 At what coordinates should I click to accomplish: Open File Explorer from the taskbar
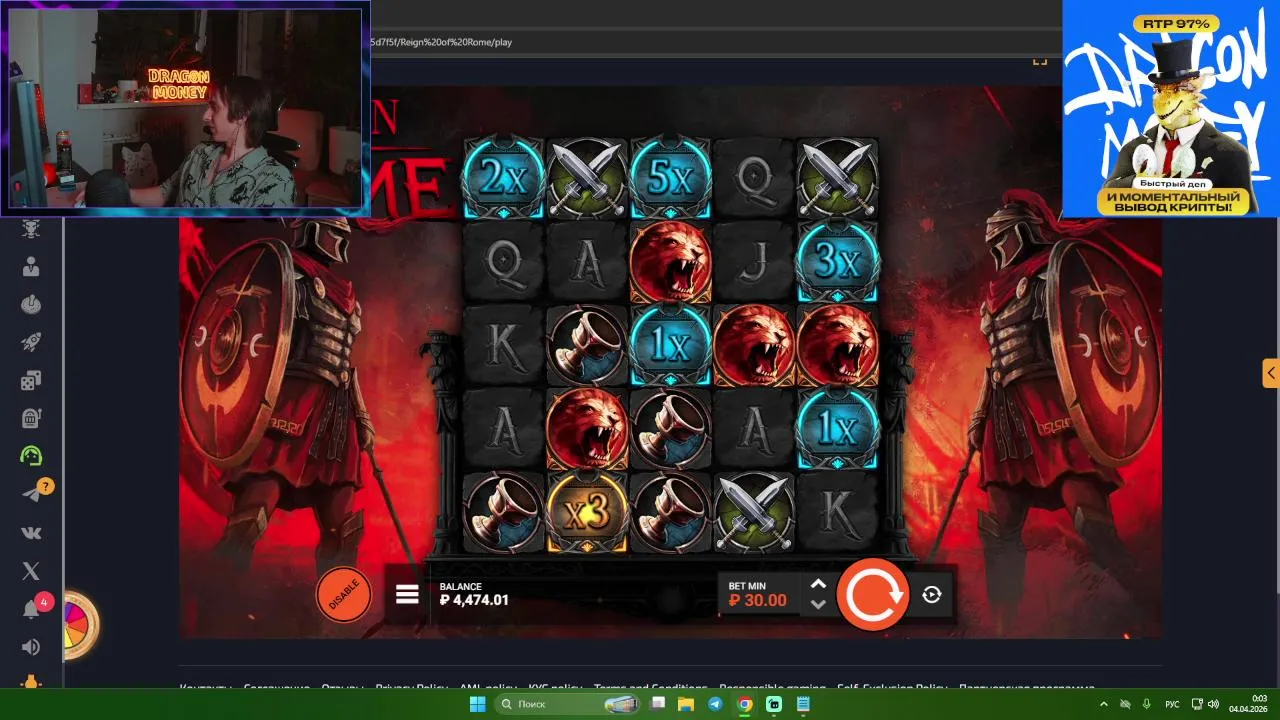click(686, 704)
